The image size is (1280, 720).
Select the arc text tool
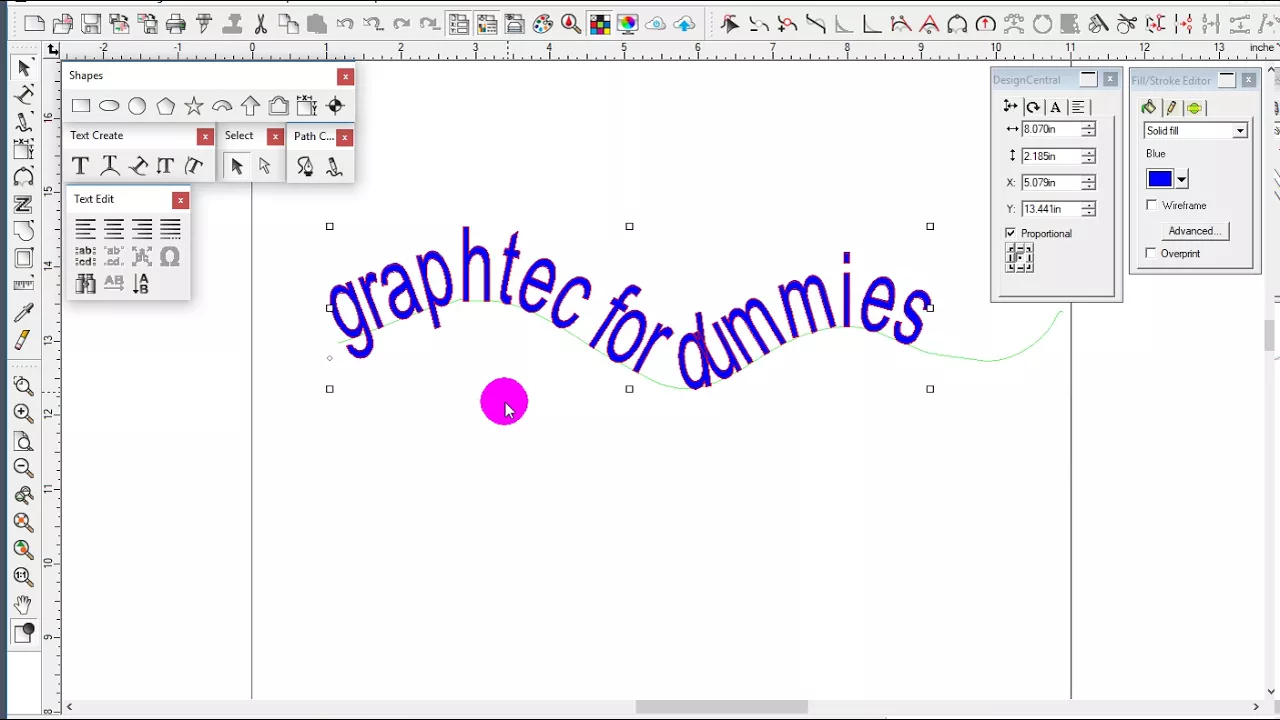point(109,166)
